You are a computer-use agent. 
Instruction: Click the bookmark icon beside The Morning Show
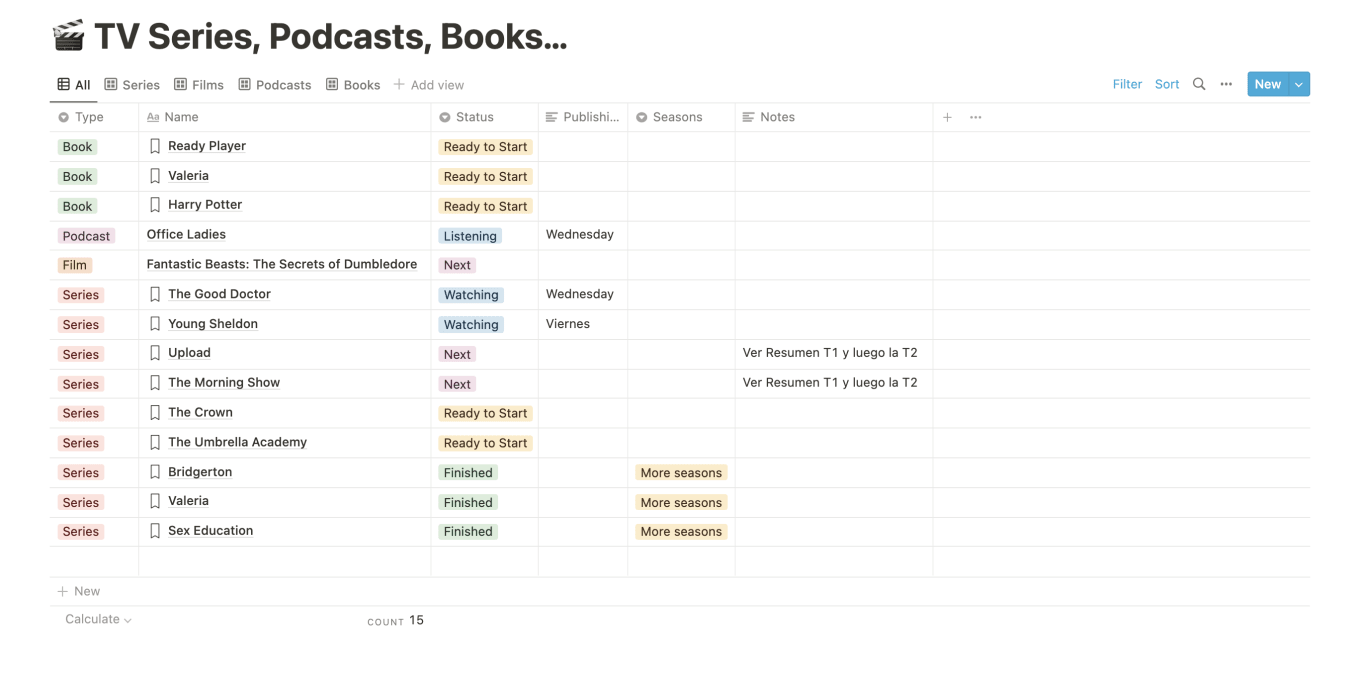155,383
